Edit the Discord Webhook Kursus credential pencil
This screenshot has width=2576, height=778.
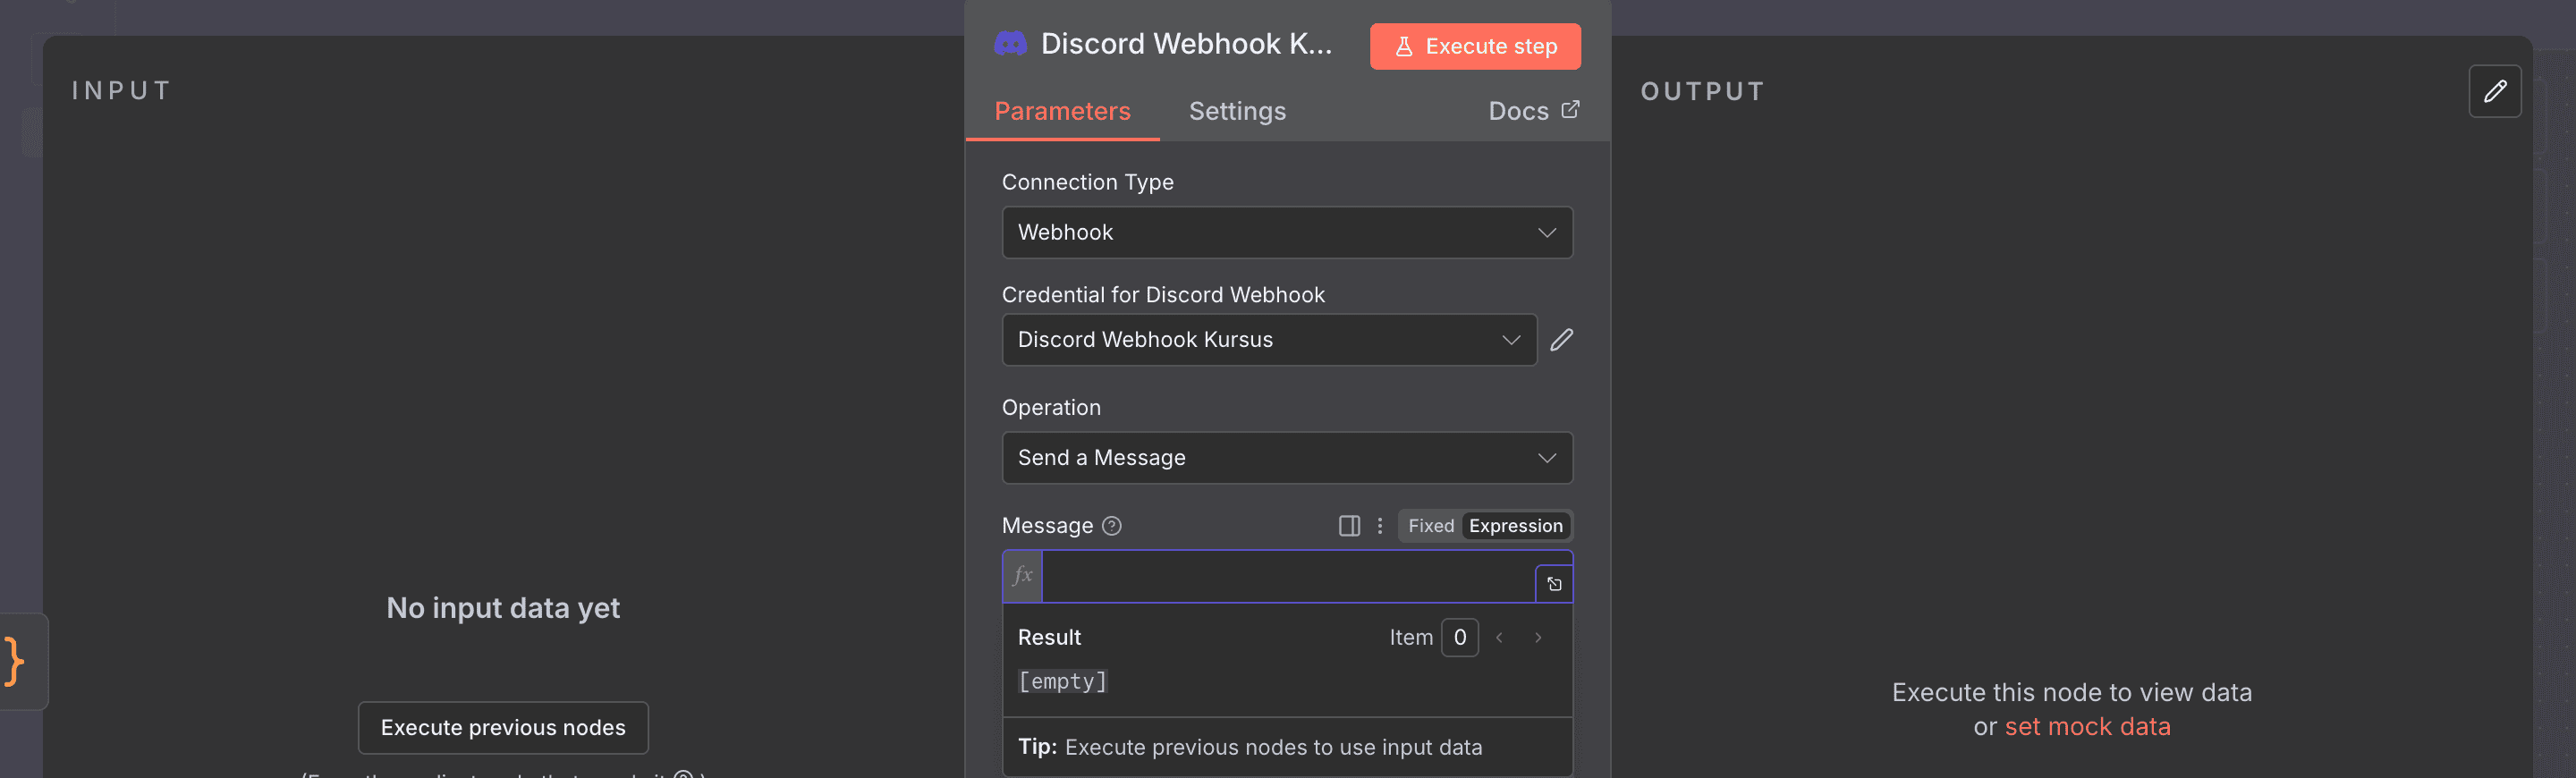[1561, 340]
